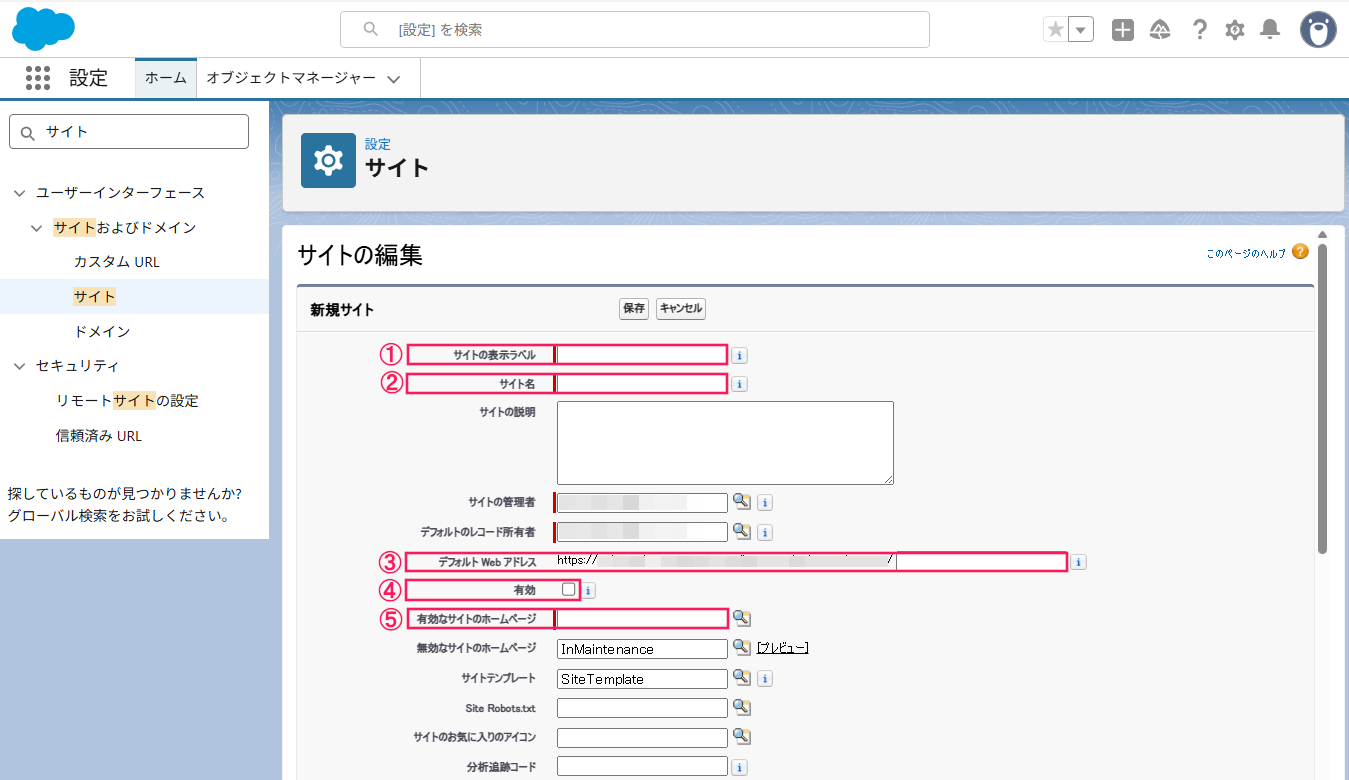
Task: Click the InMaintenance input field
Action: tap(642, 649)
